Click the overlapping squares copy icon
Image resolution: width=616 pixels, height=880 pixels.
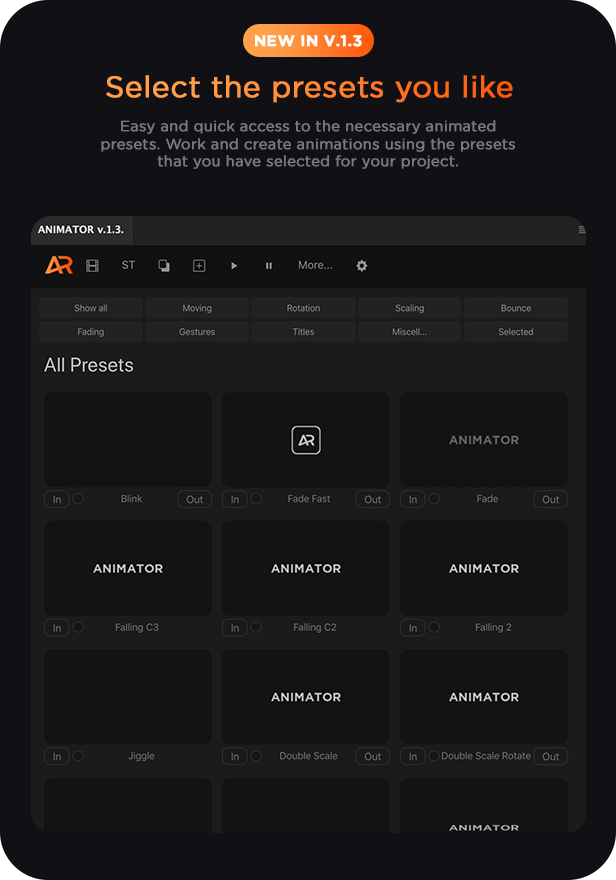pyautogui.click(x=163, y=265)
